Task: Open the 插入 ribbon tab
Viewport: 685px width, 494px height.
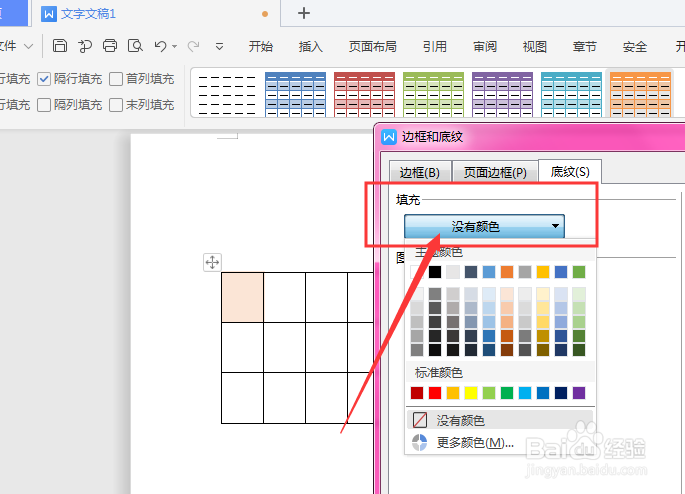Action: pyautogui.click(x=311, y=46)
